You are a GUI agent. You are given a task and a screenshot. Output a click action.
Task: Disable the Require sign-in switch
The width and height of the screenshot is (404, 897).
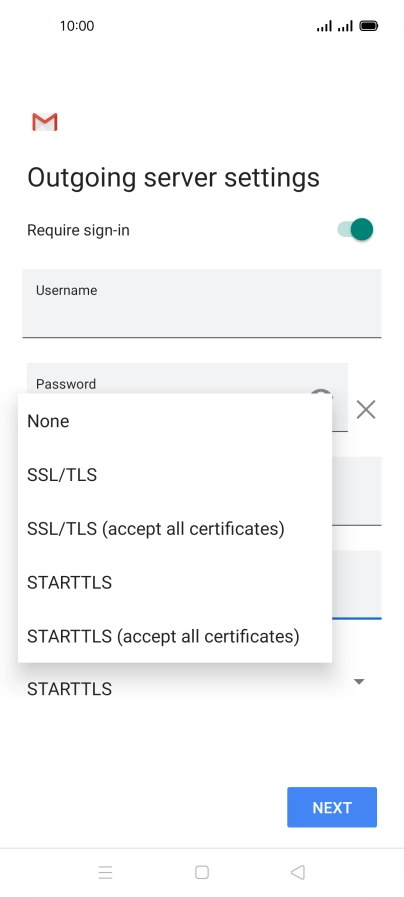coord(355,230)
